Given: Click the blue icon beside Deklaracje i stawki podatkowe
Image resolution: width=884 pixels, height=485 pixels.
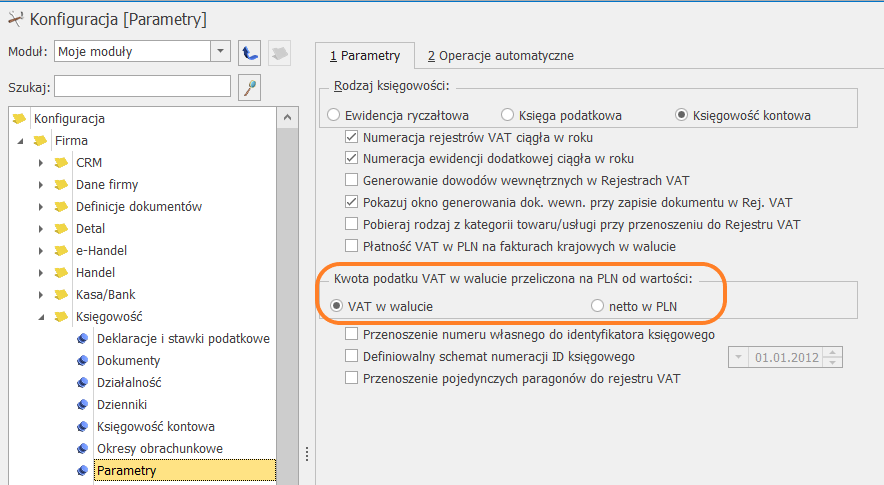Looking at the screenshot, I should [82, 338].
